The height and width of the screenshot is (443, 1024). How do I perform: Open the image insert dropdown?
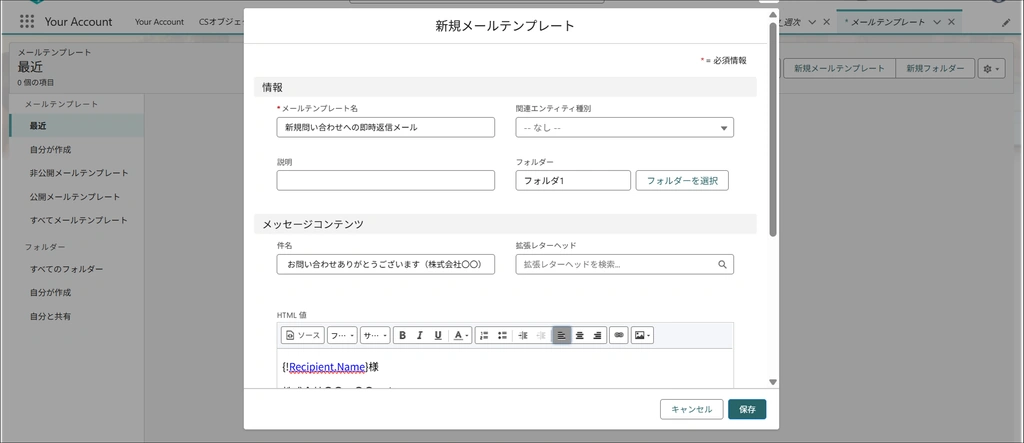coord(642,336)
